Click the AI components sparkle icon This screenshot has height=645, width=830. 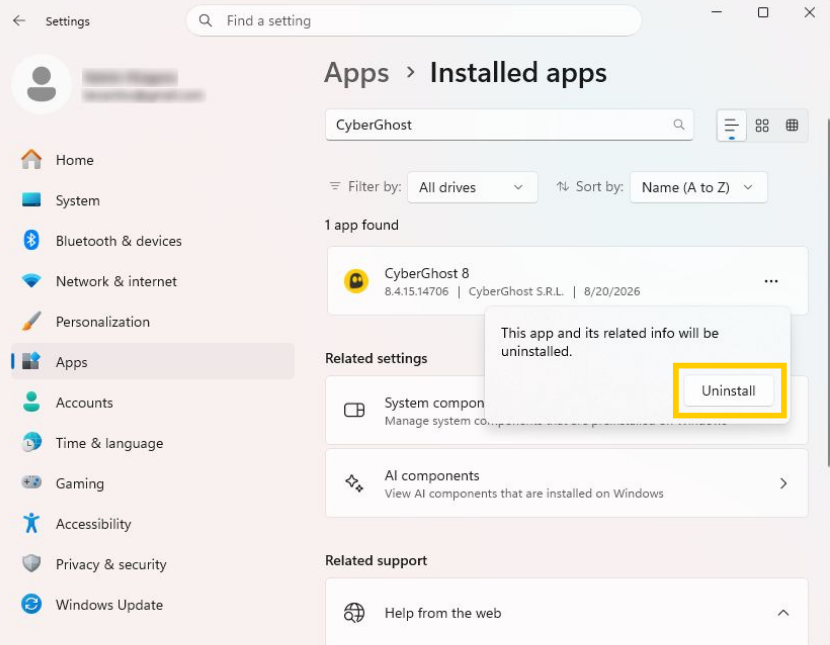354,483
